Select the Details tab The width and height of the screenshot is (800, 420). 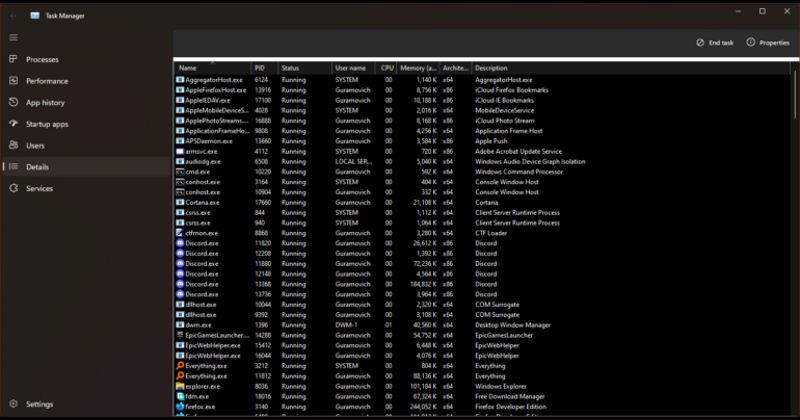click(87, 167)
